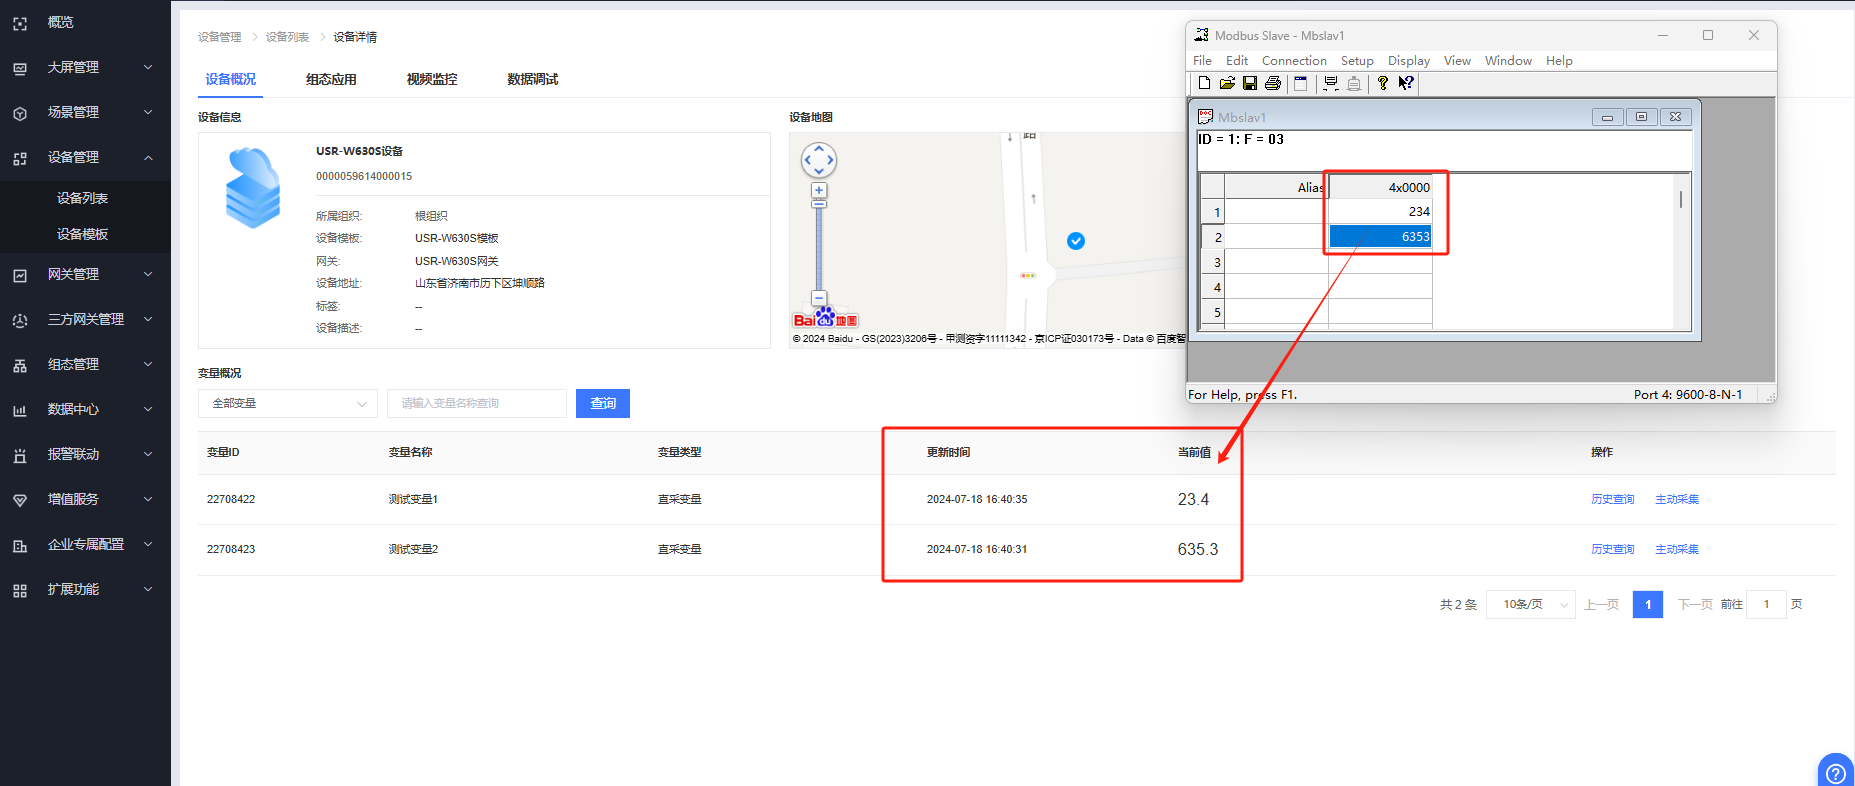1855x786 pixels.
Task: Click the help circle icon at bottom right
Action: [1836, 772]
